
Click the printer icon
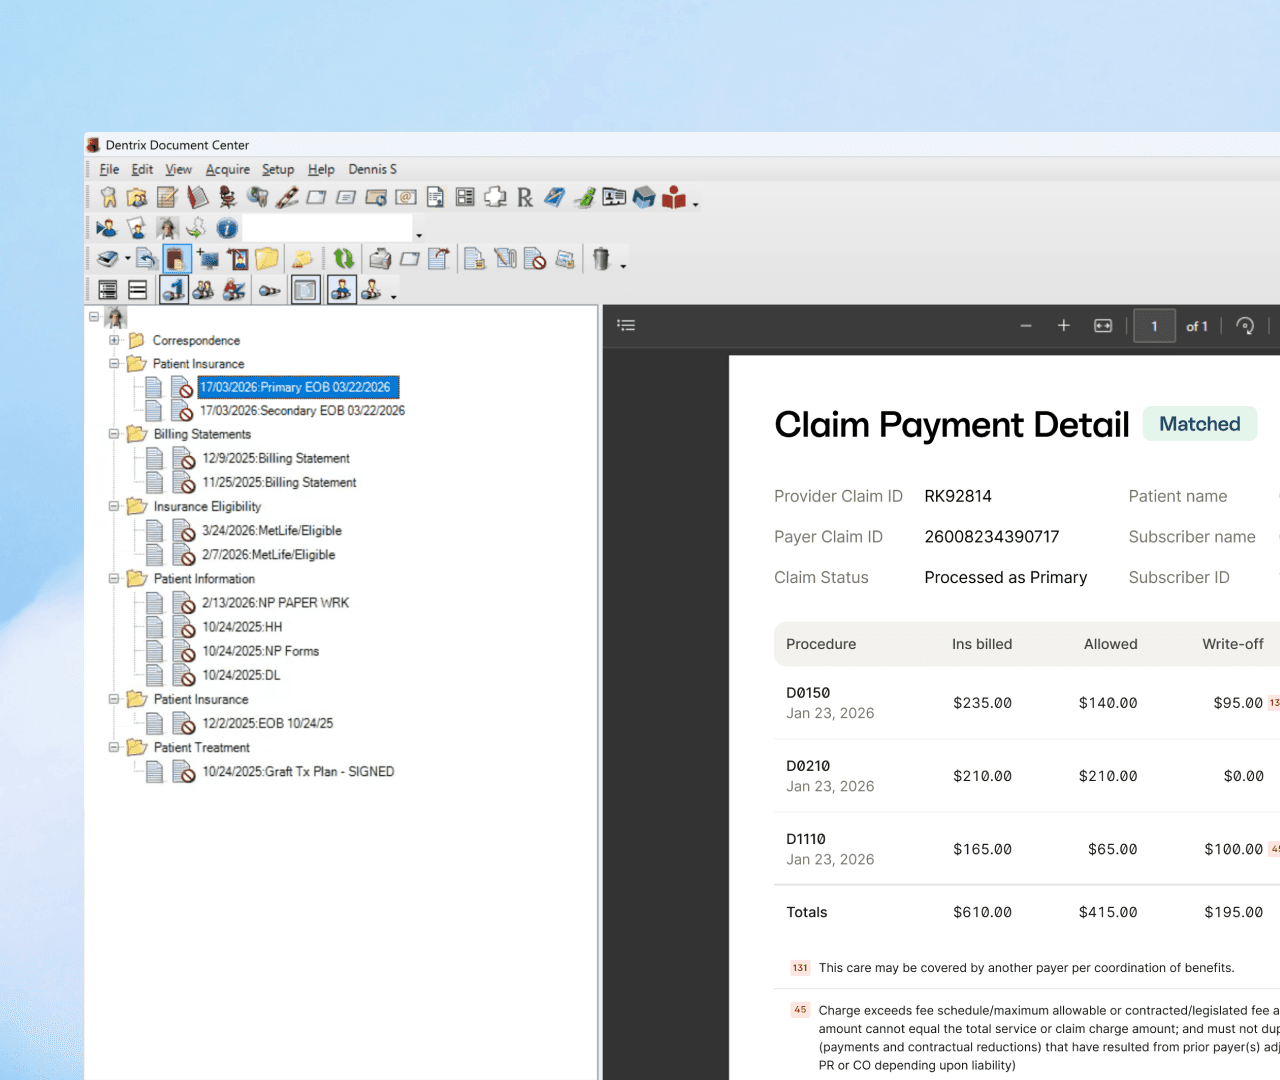coord(380,260)
